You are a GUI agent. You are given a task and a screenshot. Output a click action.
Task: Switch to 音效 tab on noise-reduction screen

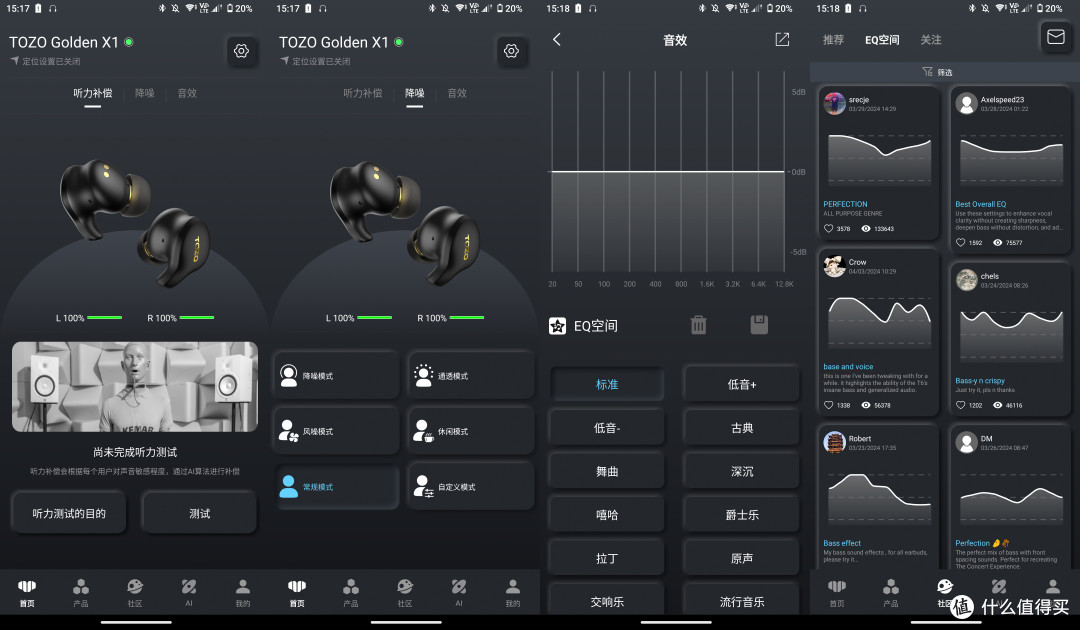click(457, 93)
